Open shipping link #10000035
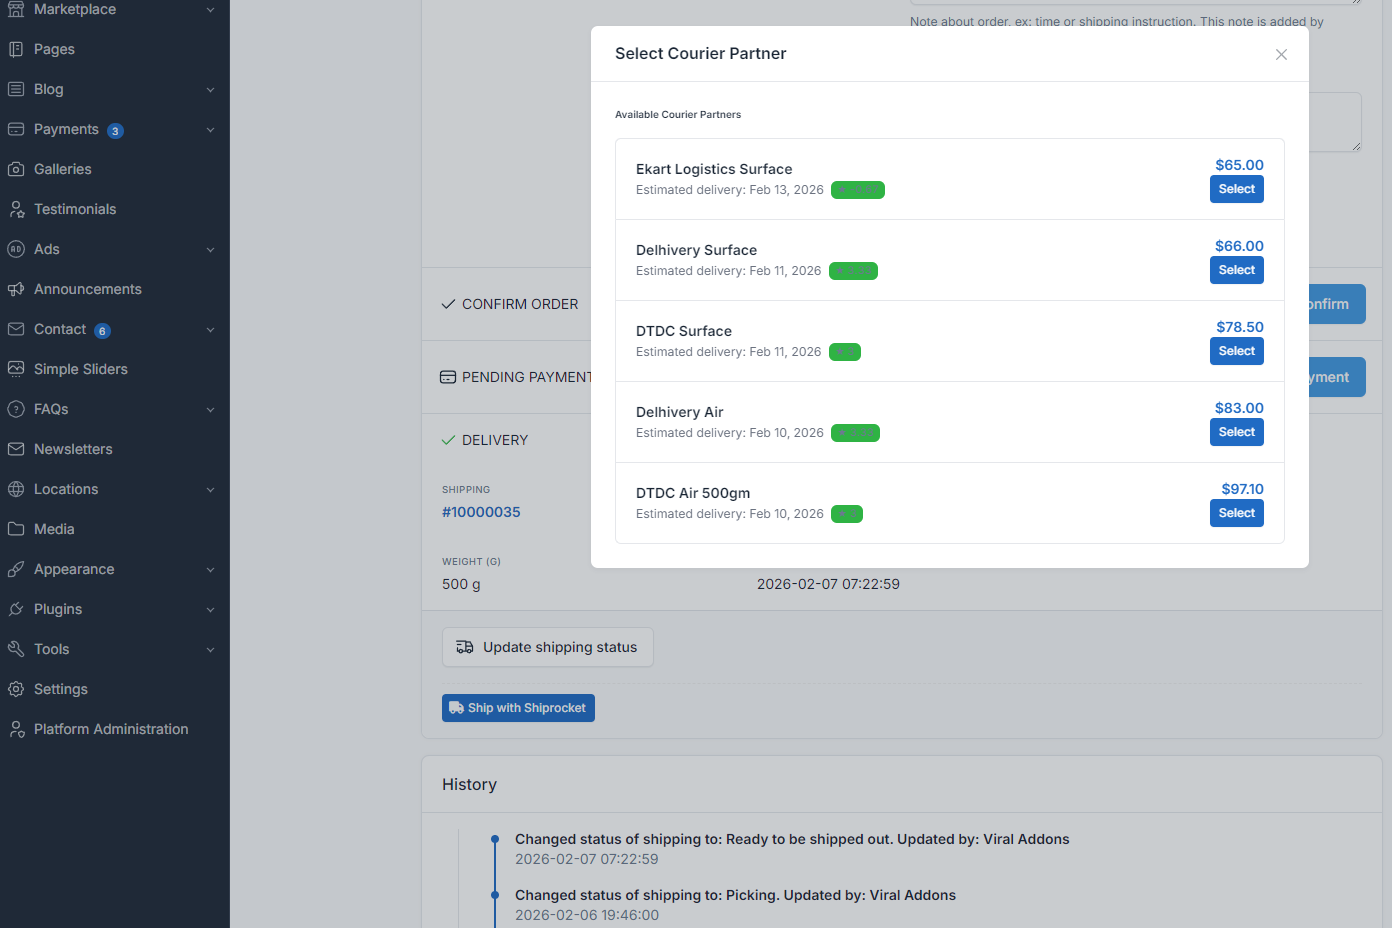 pos(481,512)
